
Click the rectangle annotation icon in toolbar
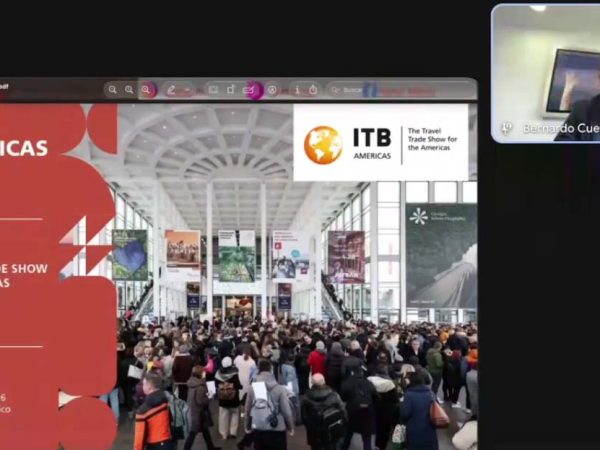[x=213, y=90]
